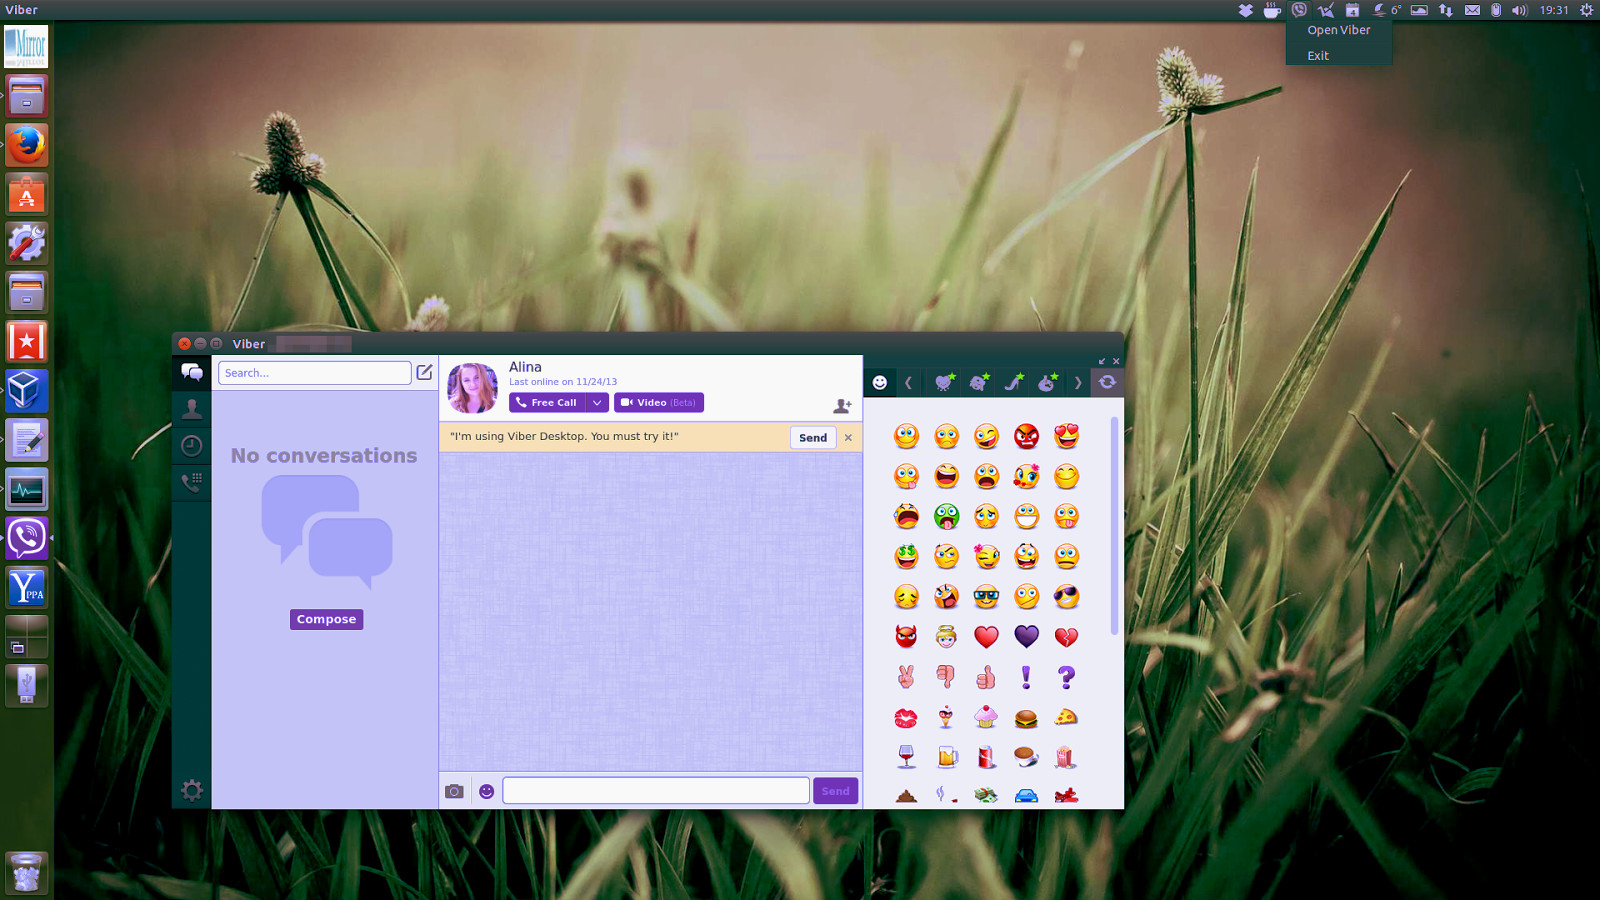Open the Conversations tab in Viber sidebar
This screenshot has height=900, width=1600.
pos(192,373)
